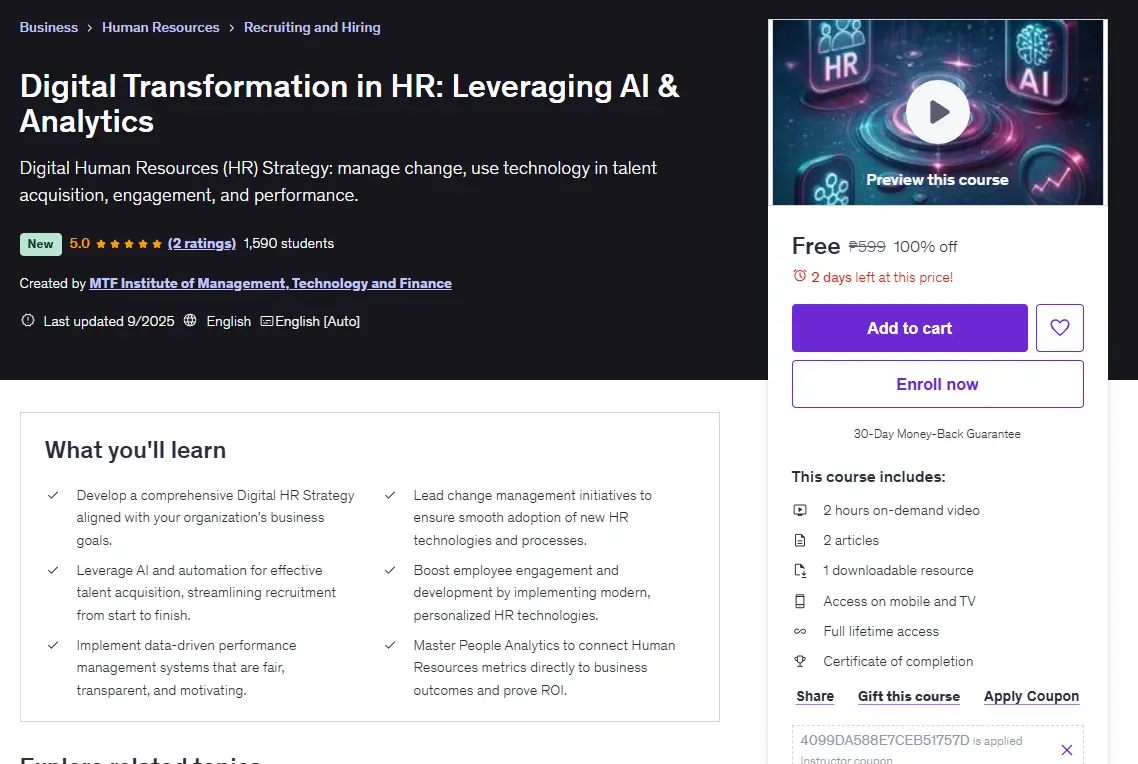
Task: Click the 1,590 students text
Action: [289, 243]
